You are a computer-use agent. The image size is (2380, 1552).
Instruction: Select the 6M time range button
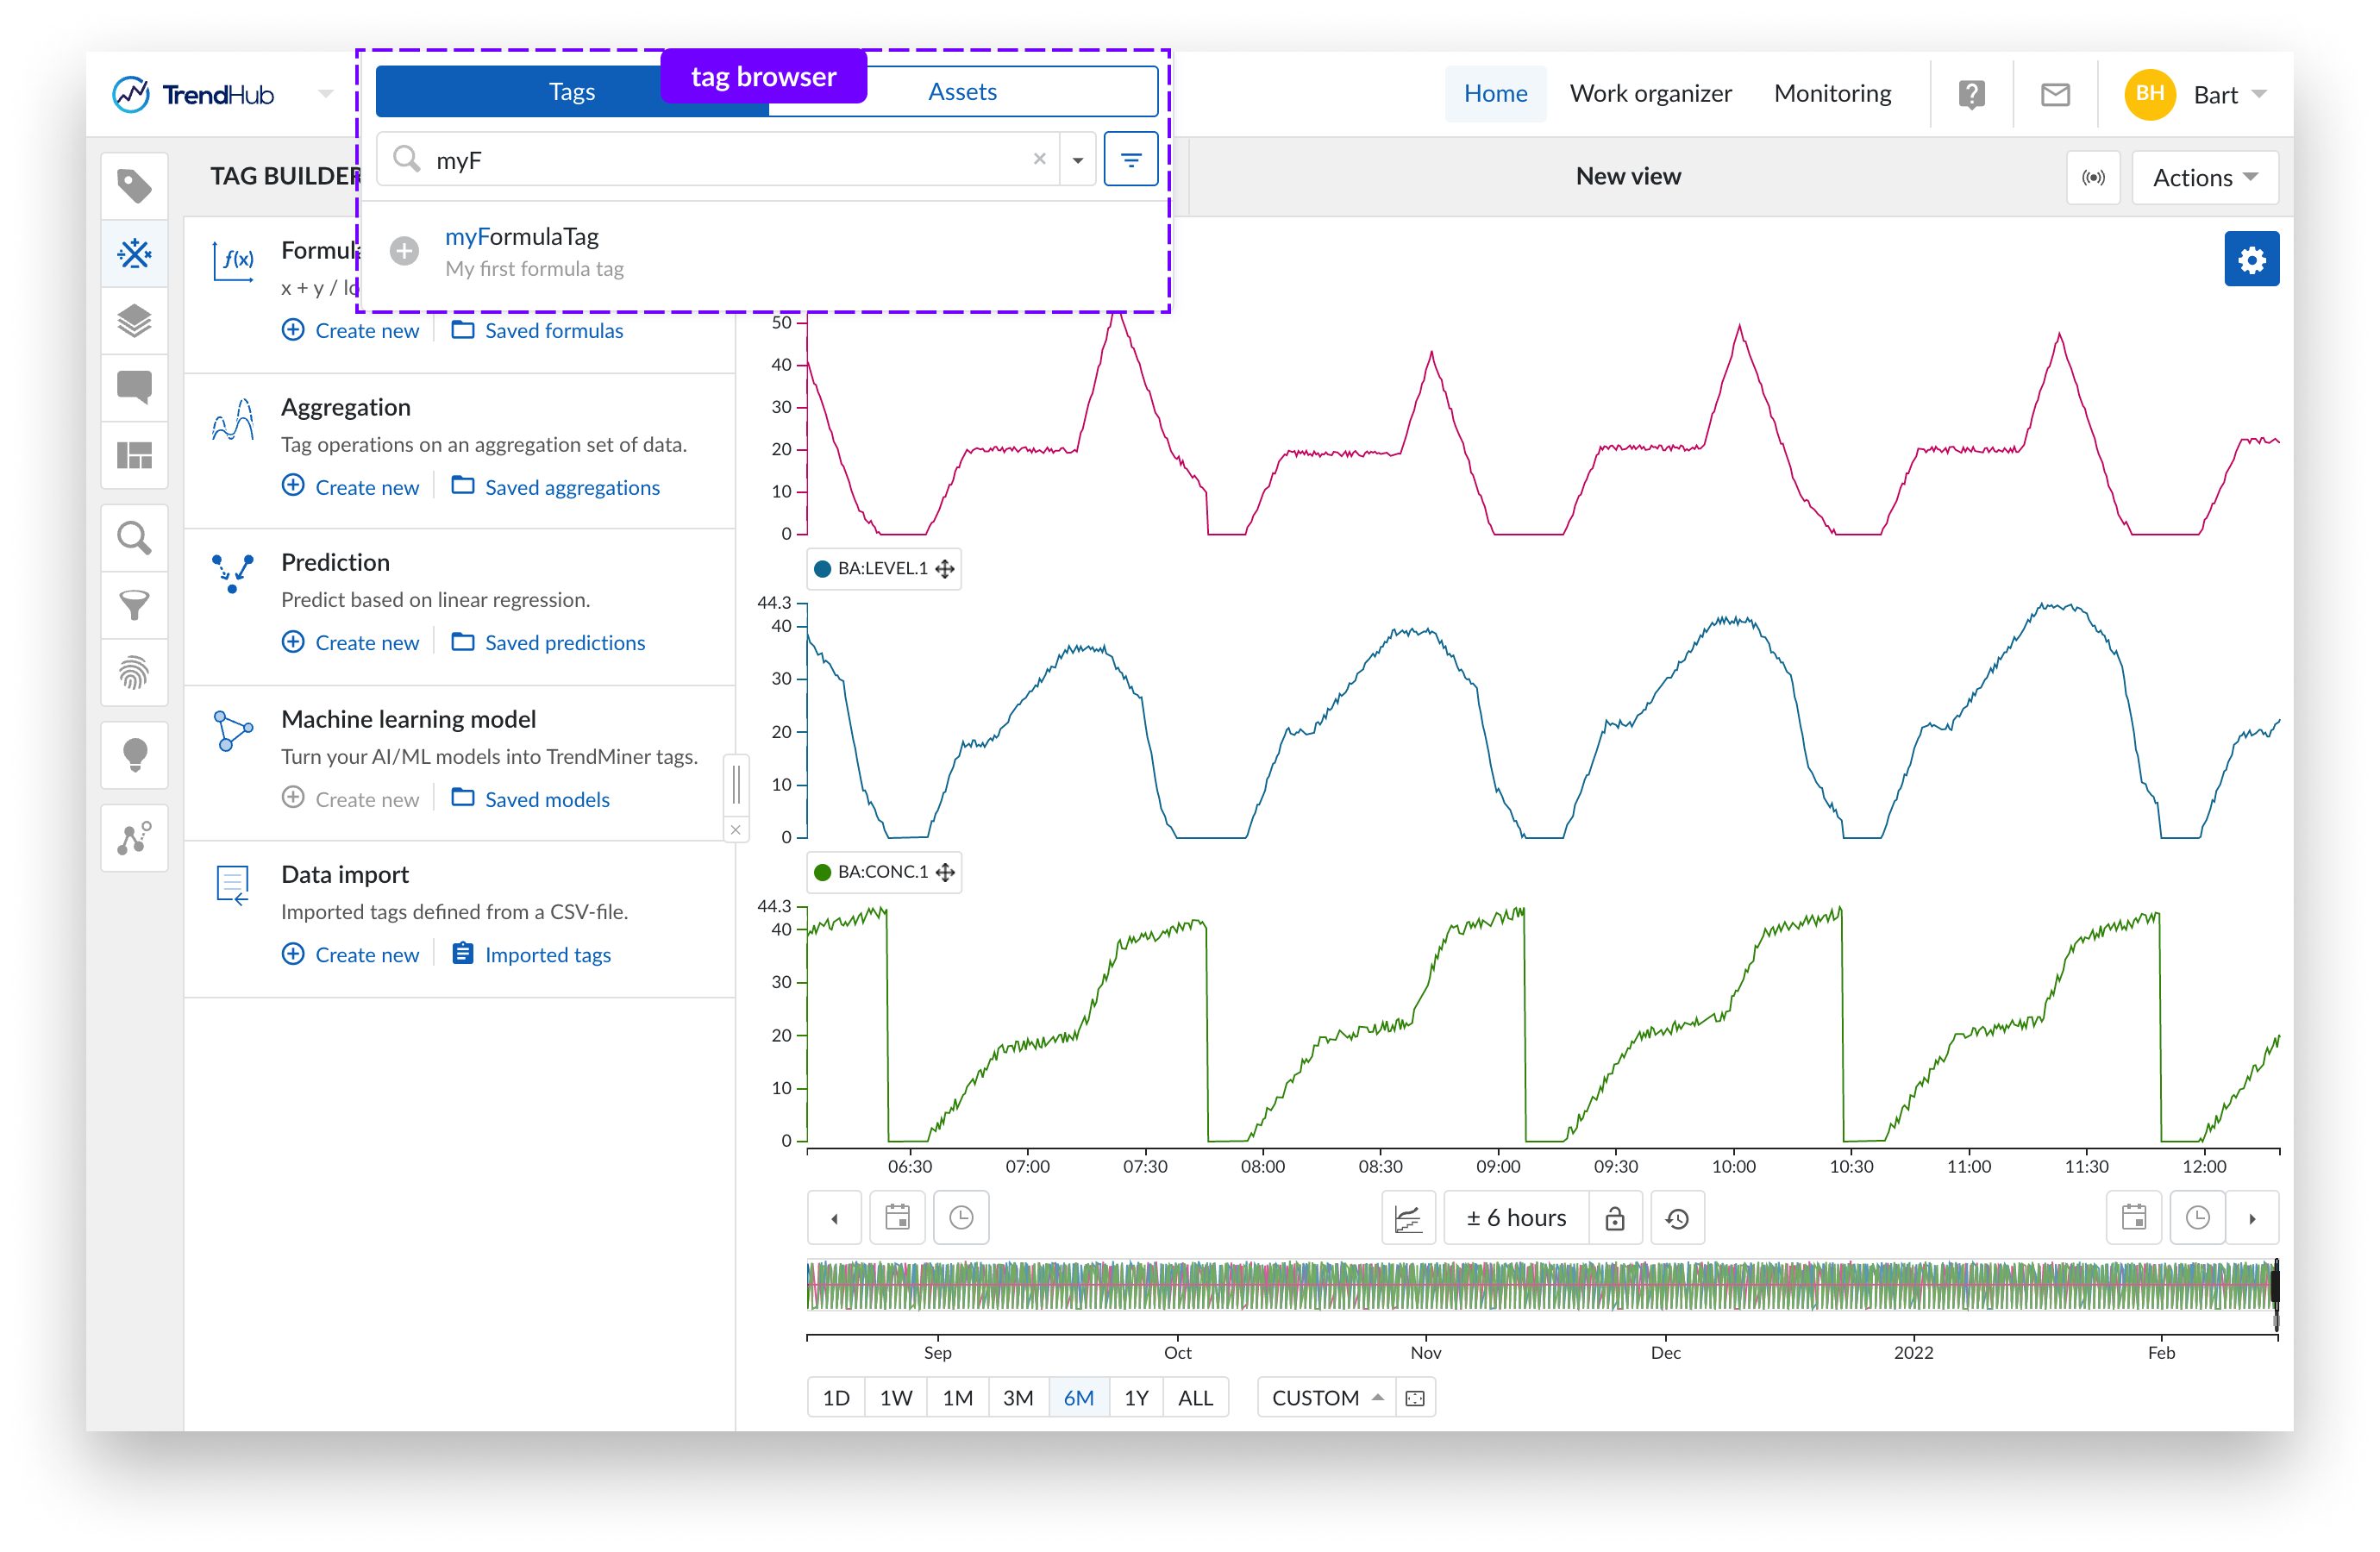click(x=1078, y=1398)
